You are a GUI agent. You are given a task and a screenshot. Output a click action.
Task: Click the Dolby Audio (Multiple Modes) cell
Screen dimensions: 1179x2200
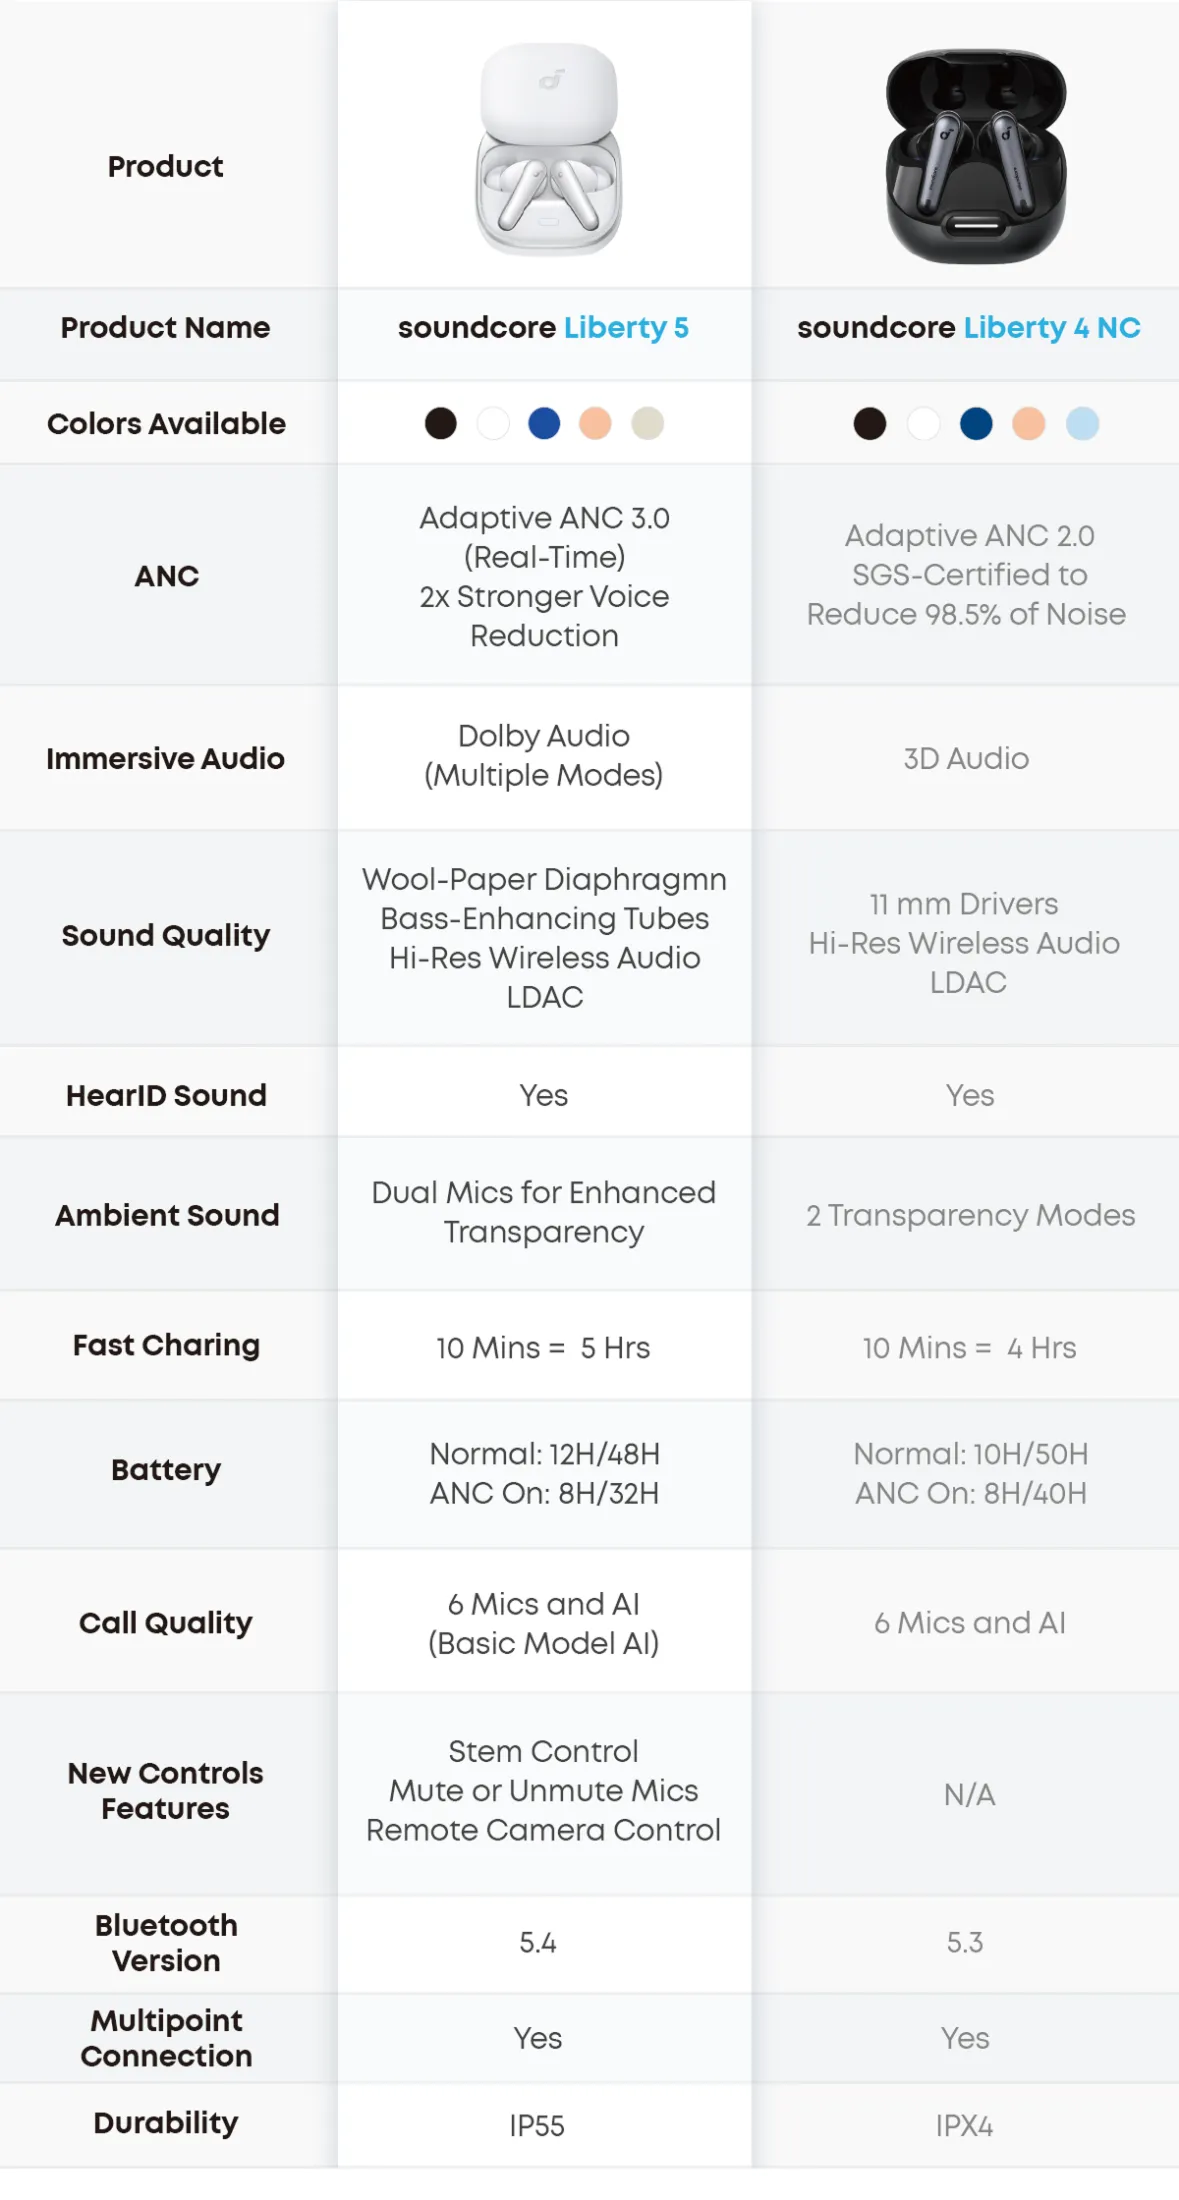[x=544, y=756]
